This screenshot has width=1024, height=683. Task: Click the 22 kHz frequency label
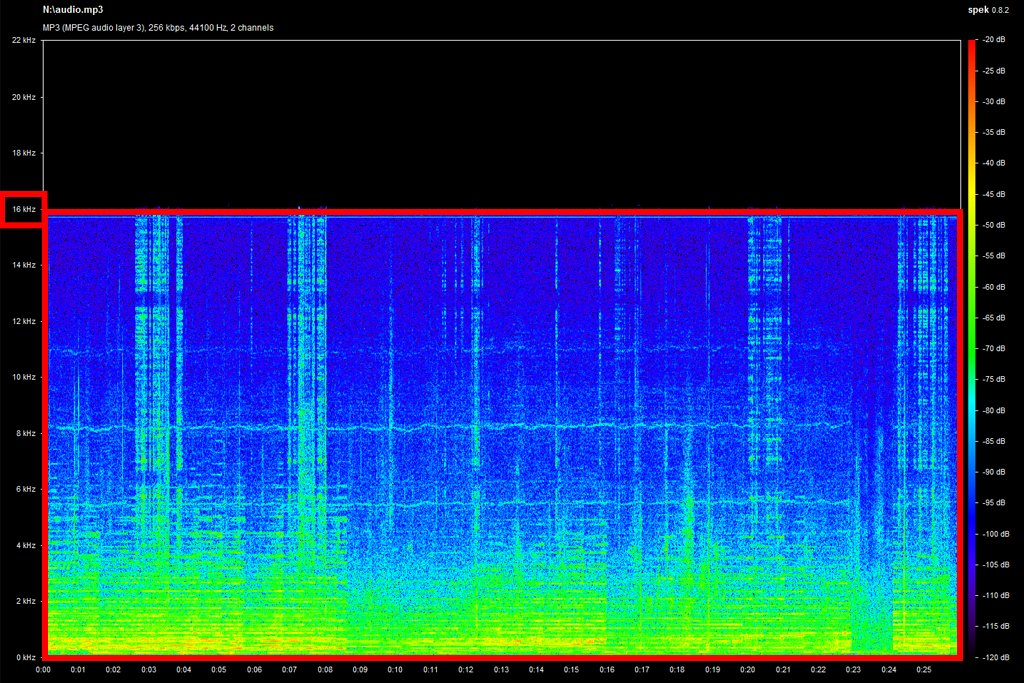[x=24, y=40]
